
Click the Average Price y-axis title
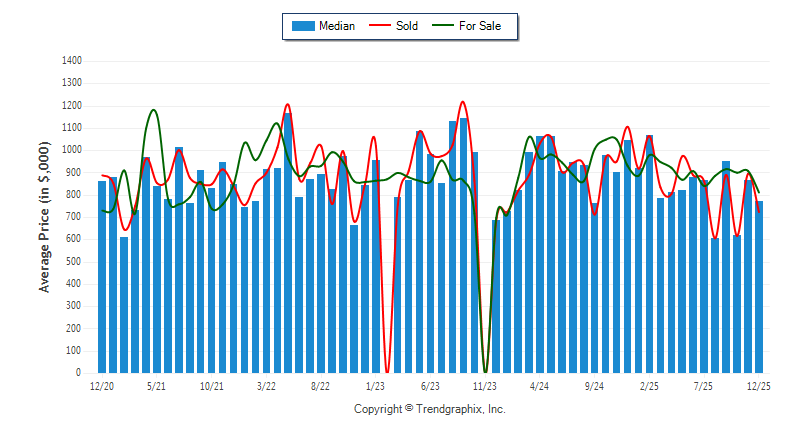tap(44, 217)
